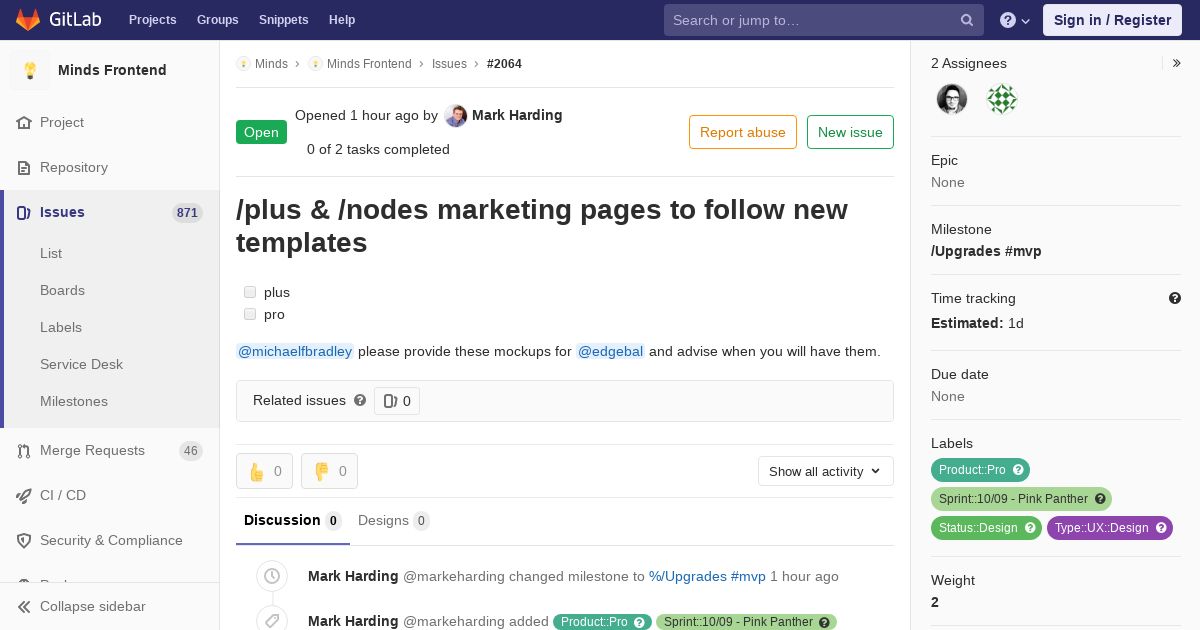Open Milestones in sidebar
The width and height of the screenshot is (1200, 630).
point(74,401)
